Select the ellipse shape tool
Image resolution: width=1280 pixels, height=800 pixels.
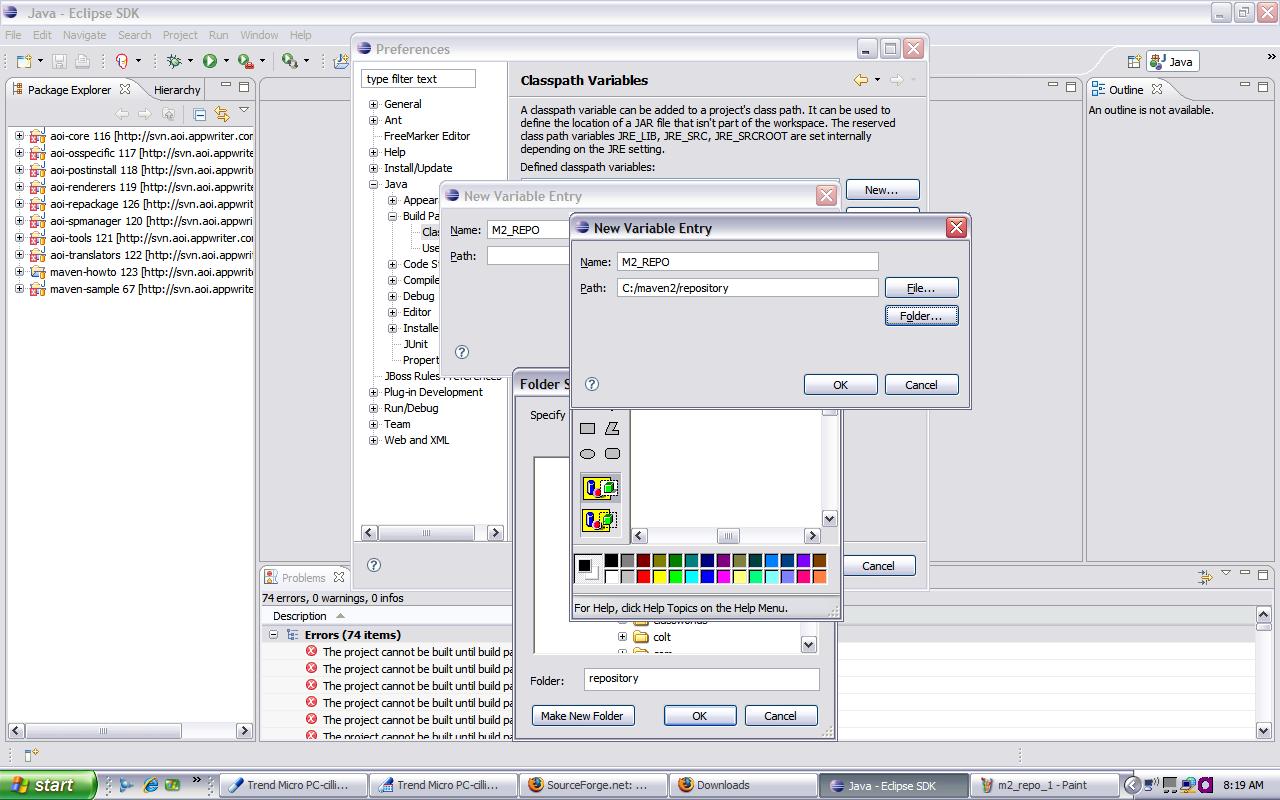tap(587, 454)
